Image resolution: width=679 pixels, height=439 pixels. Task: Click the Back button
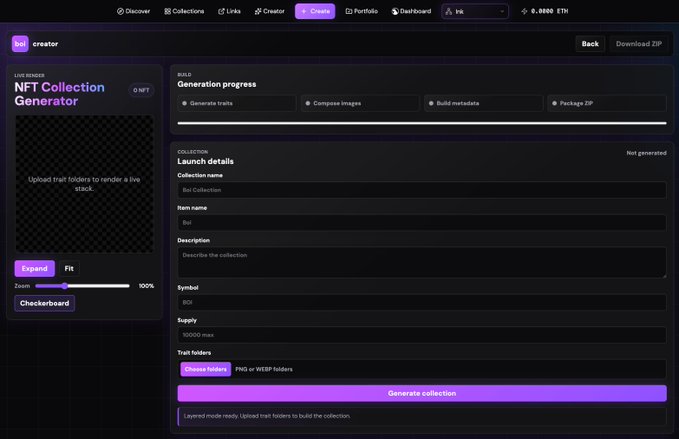click(590, 44)
